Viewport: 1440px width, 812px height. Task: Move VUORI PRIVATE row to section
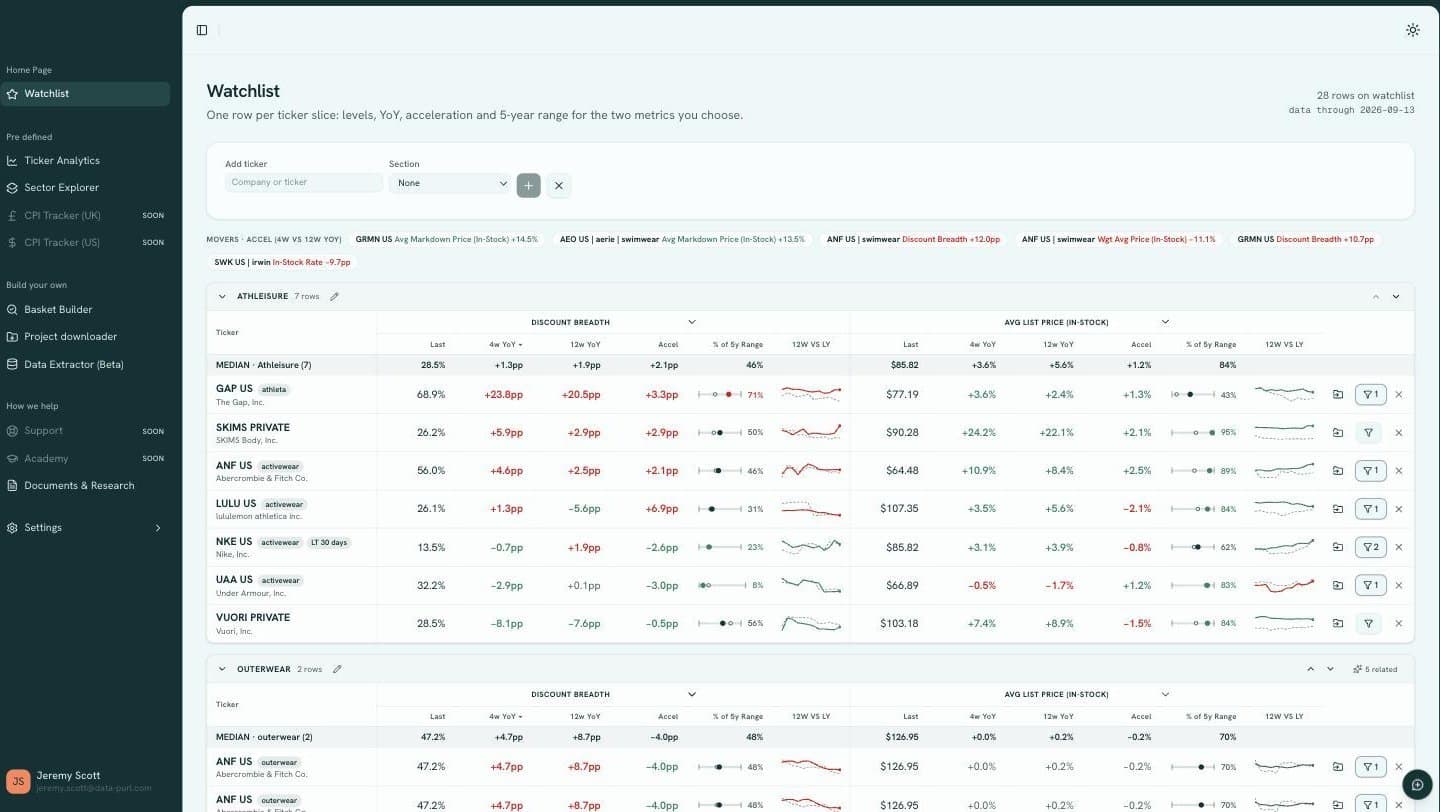point(1338,623)
